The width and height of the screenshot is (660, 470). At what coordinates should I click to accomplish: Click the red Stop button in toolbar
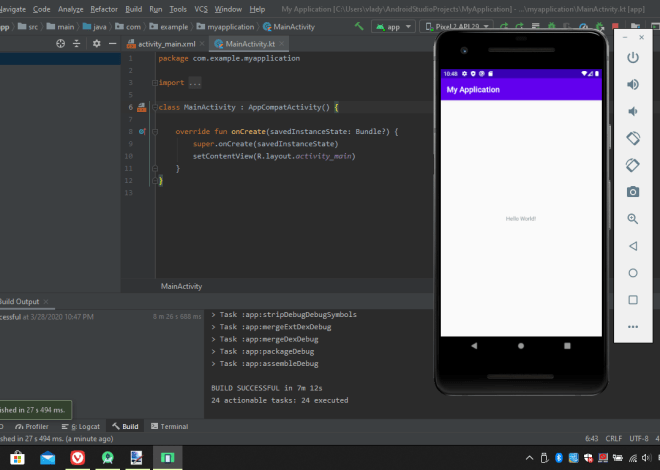coord(615,26)
